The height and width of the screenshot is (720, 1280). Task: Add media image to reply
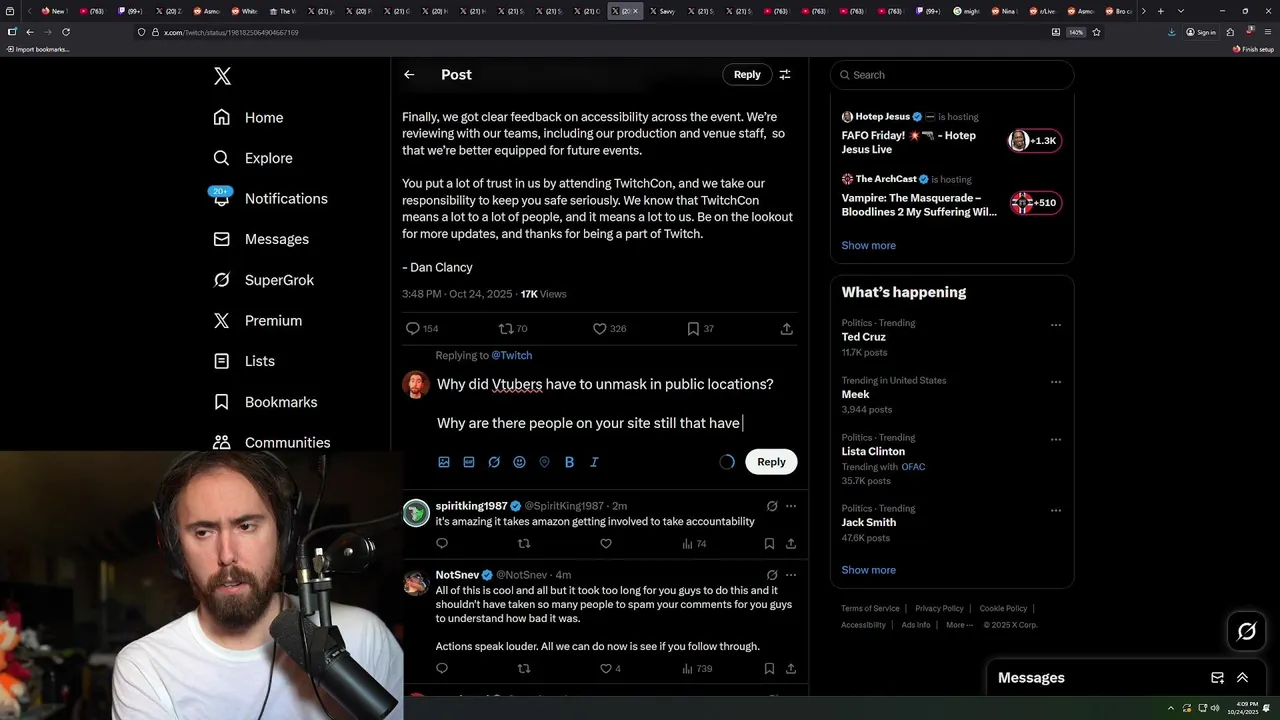pyautogui.click(x=444, y=462)
